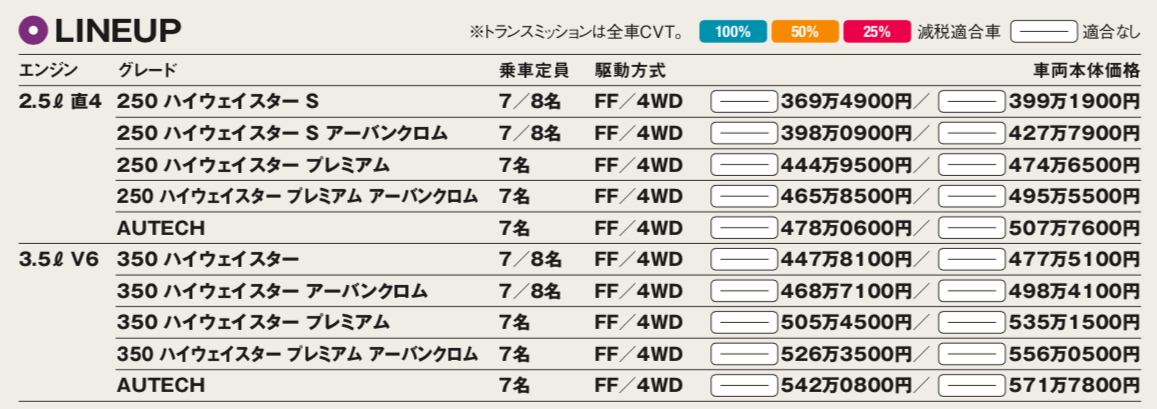Click the purple LINEUP circle icon
1157x409 pixels.
tap(34, 31)
